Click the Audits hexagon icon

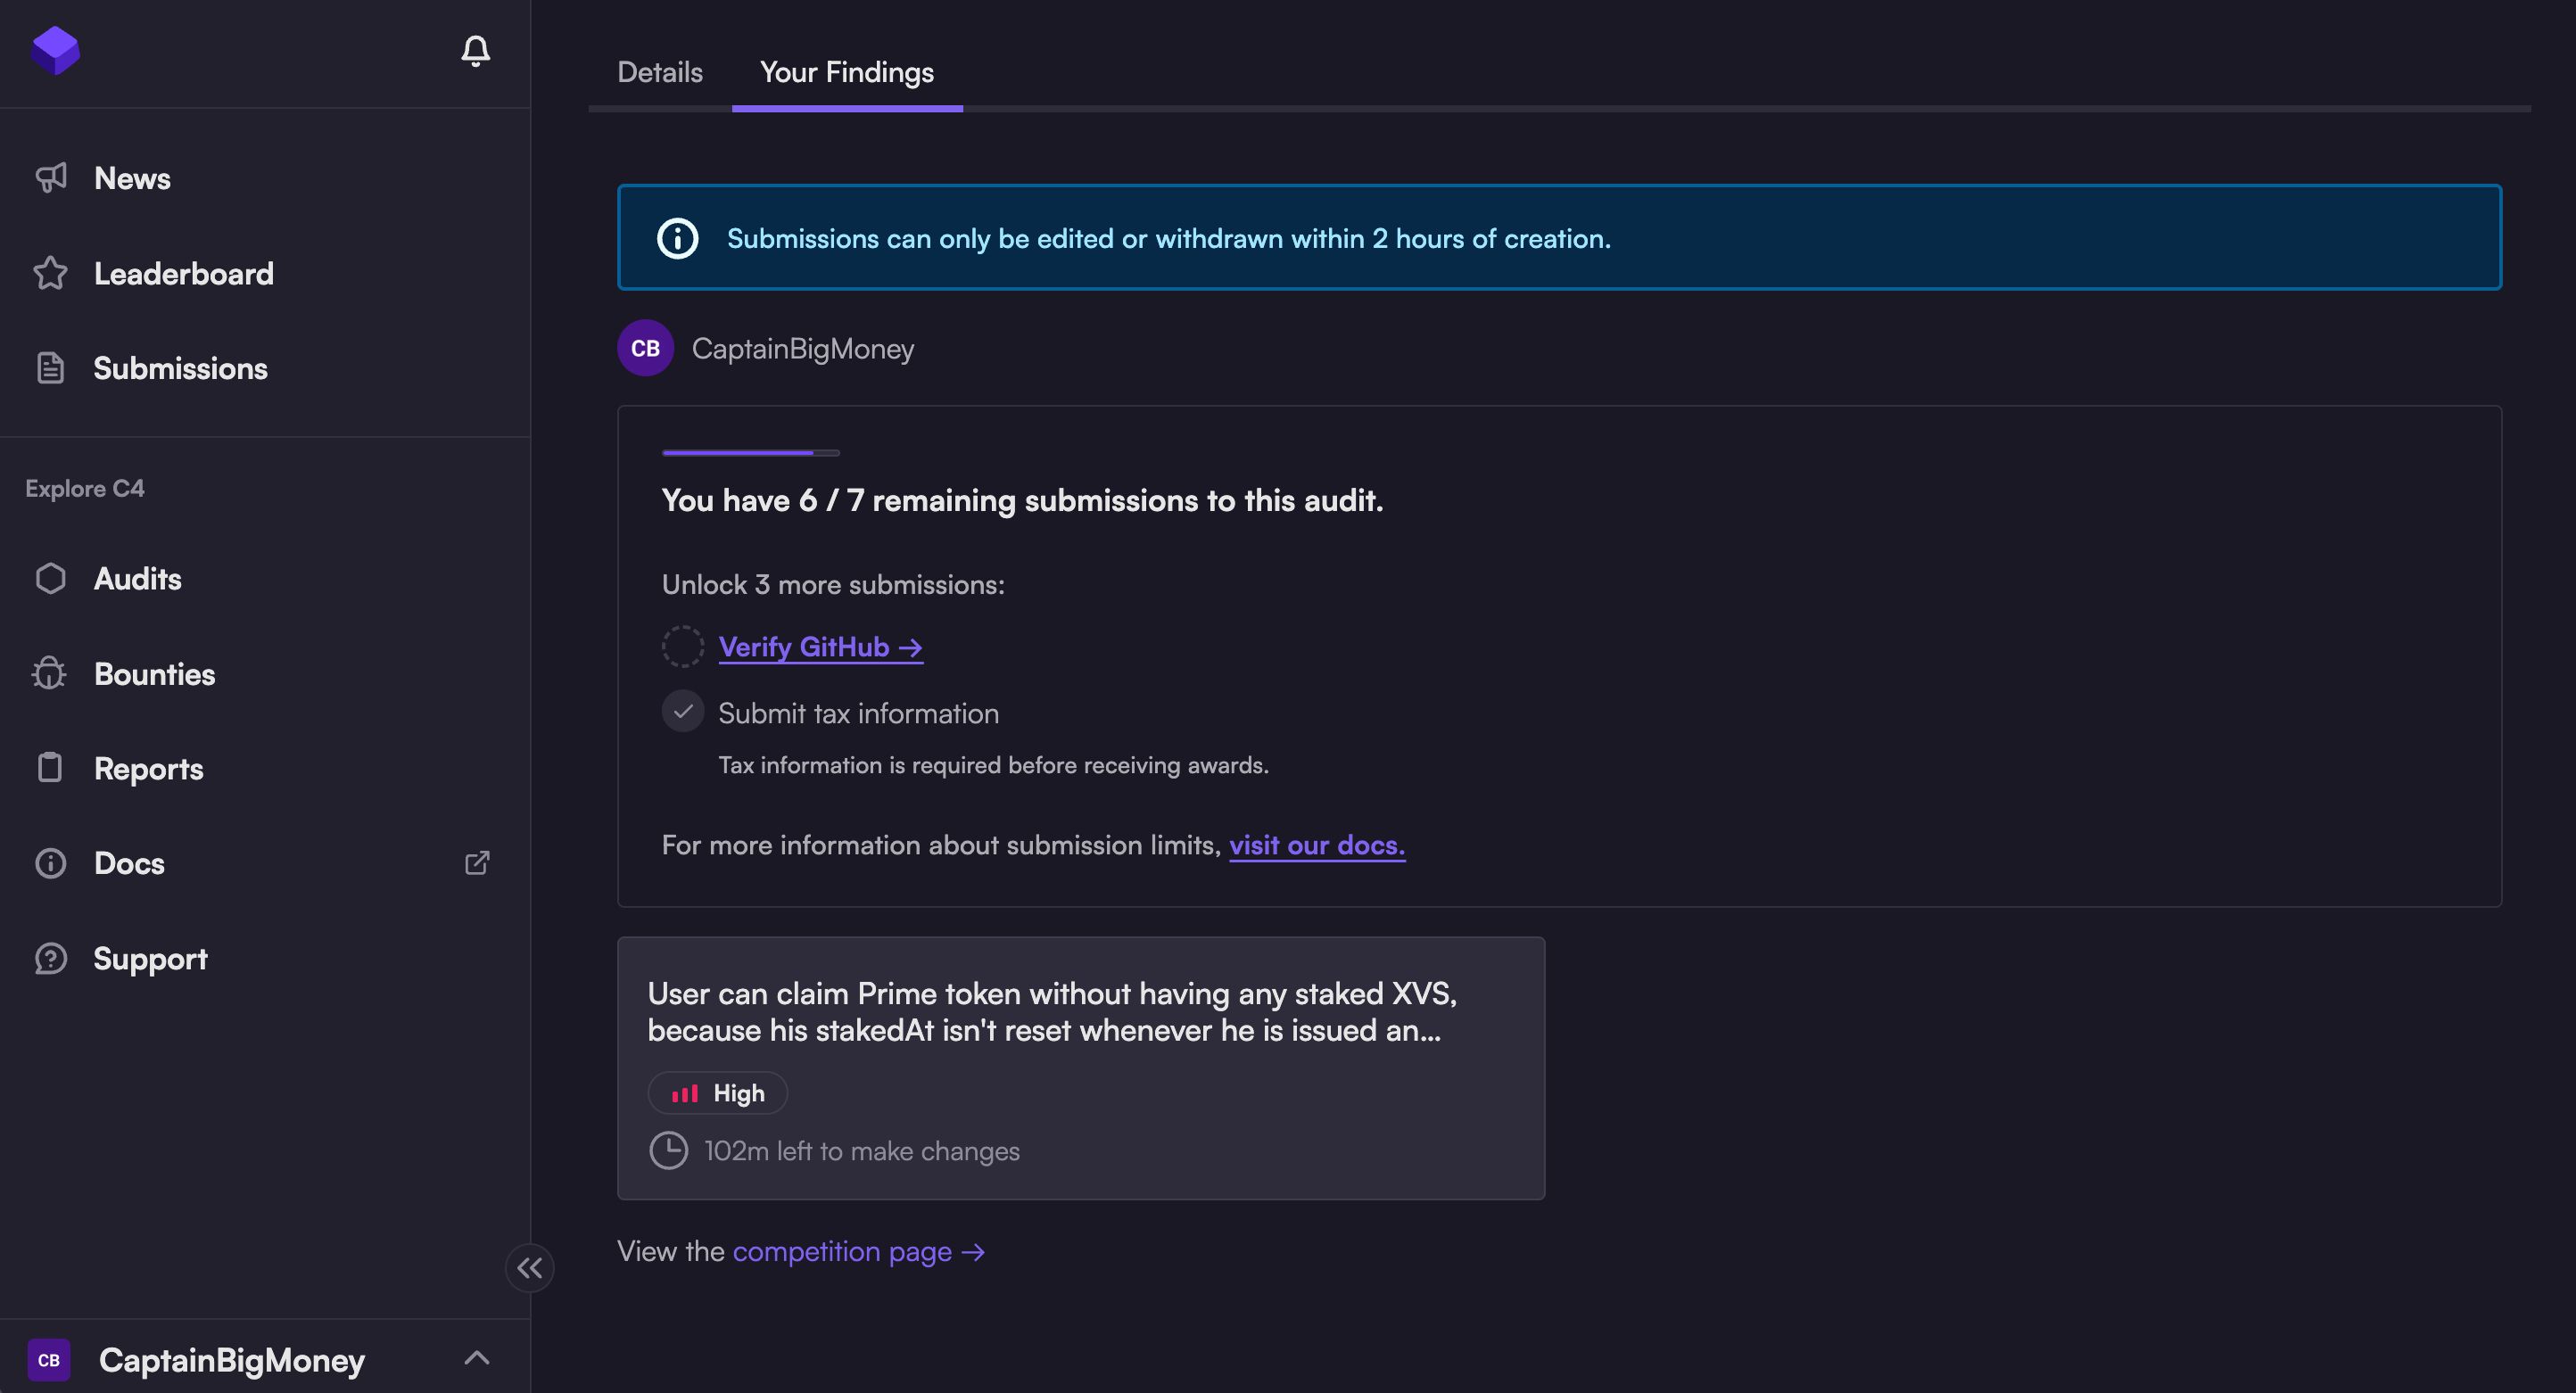50,578
